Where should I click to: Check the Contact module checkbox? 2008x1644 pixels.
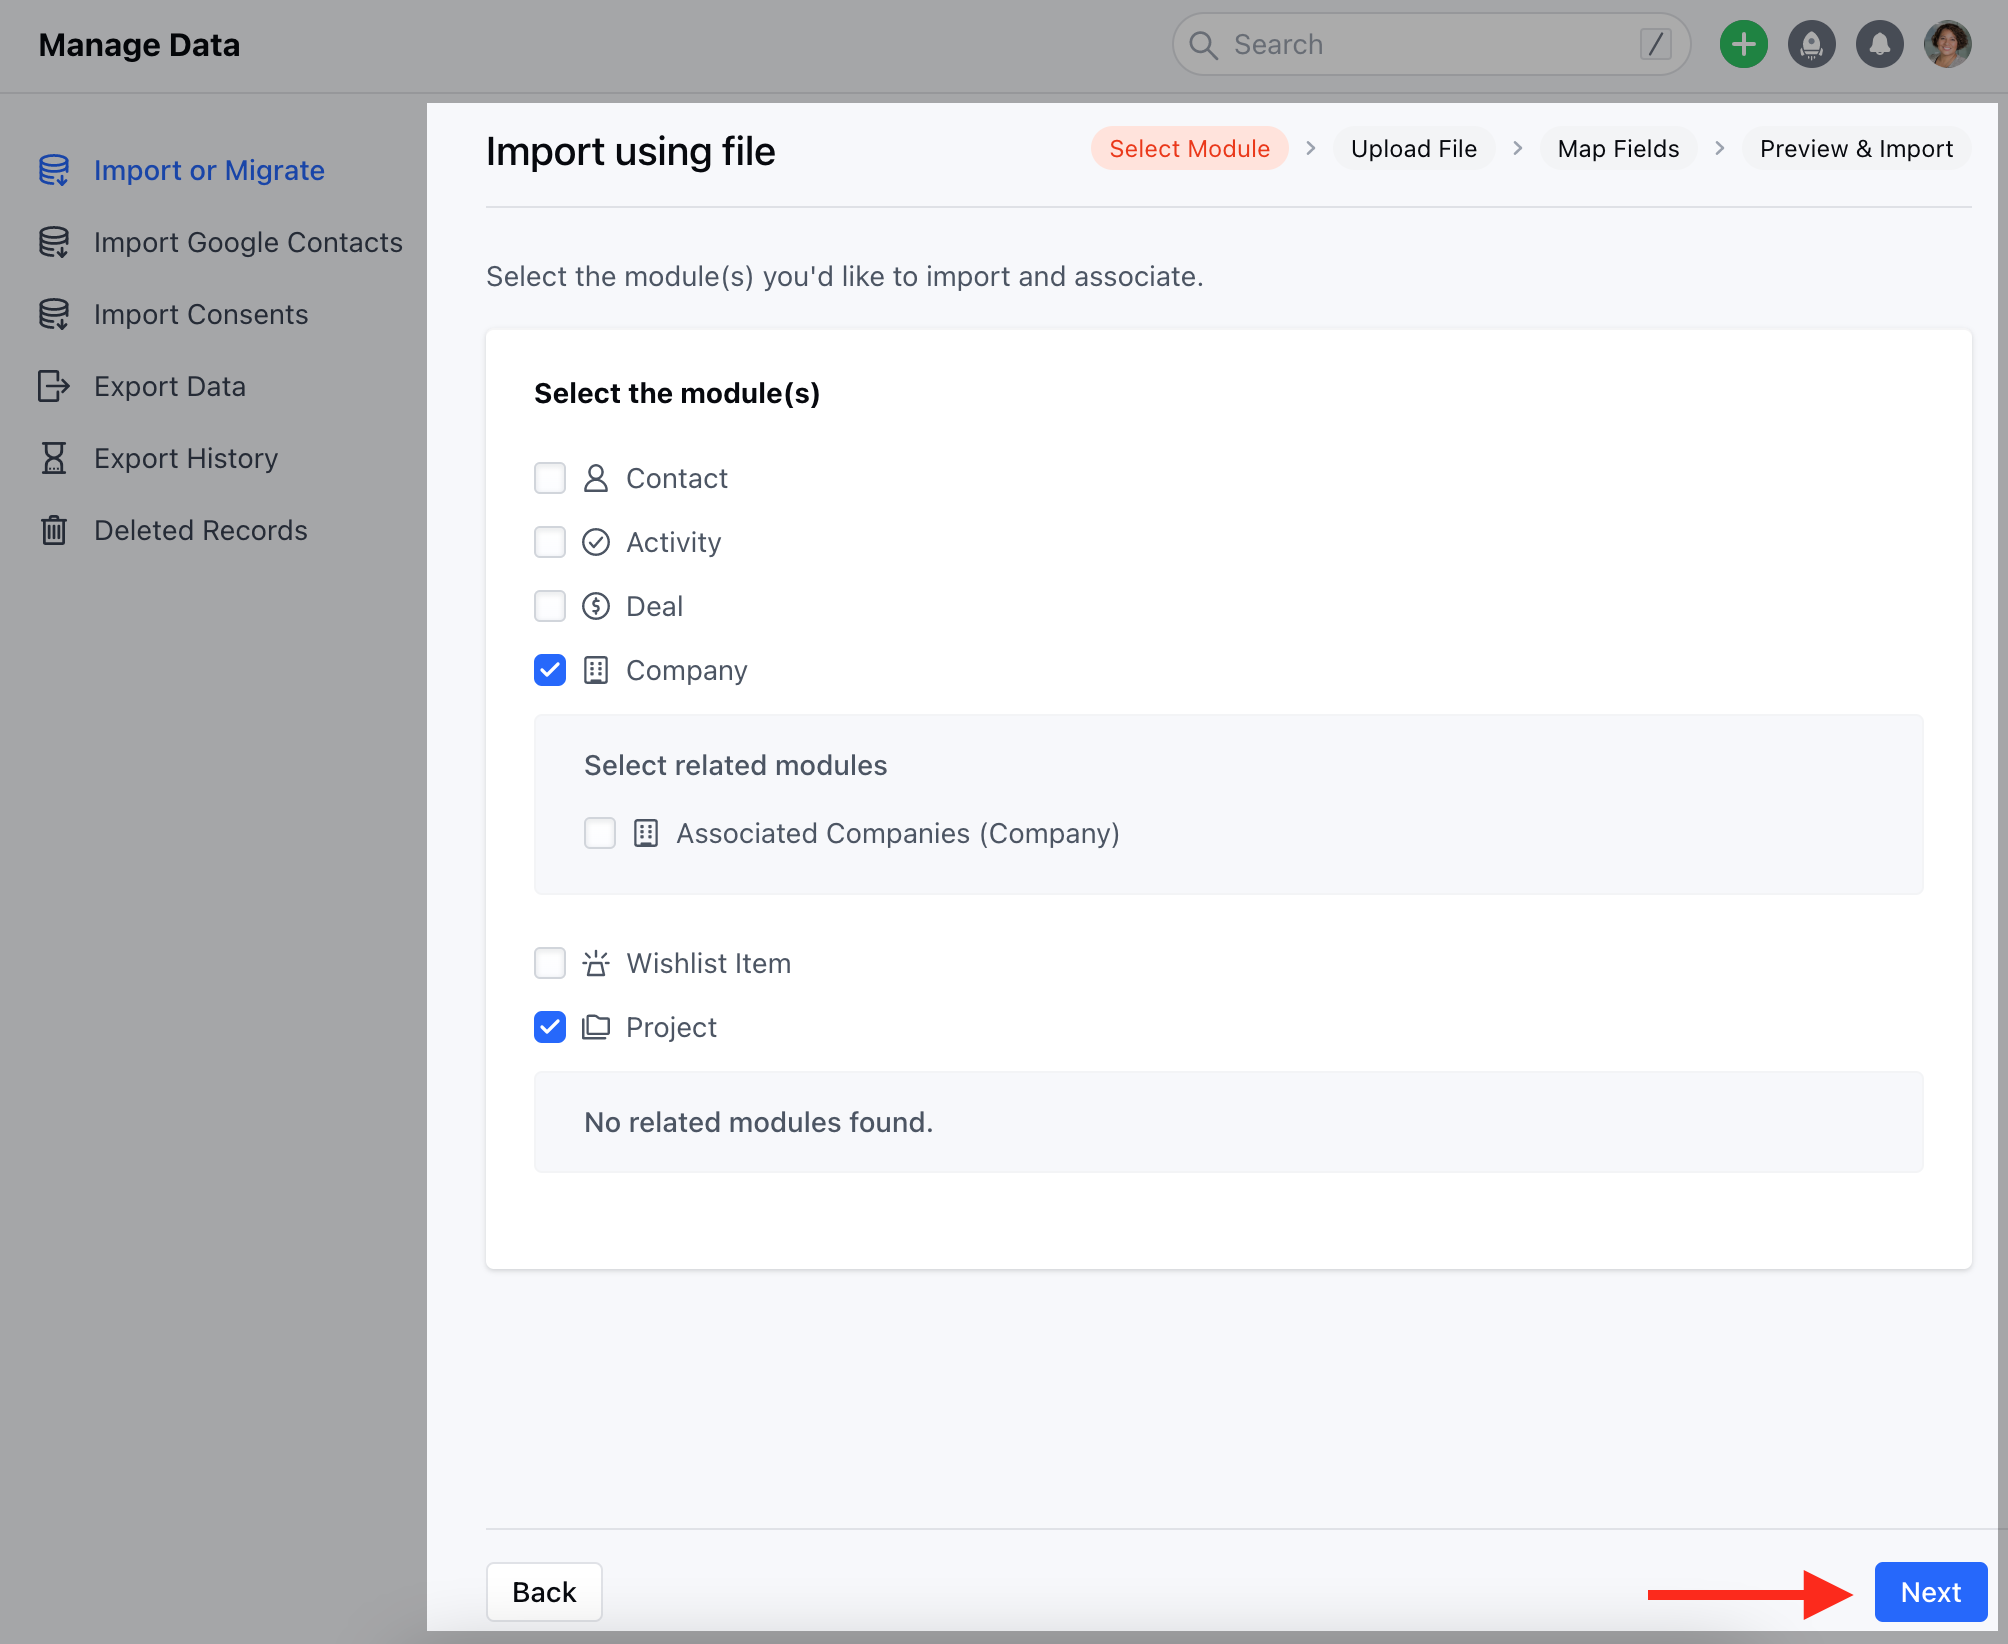(x=550, y=478)
